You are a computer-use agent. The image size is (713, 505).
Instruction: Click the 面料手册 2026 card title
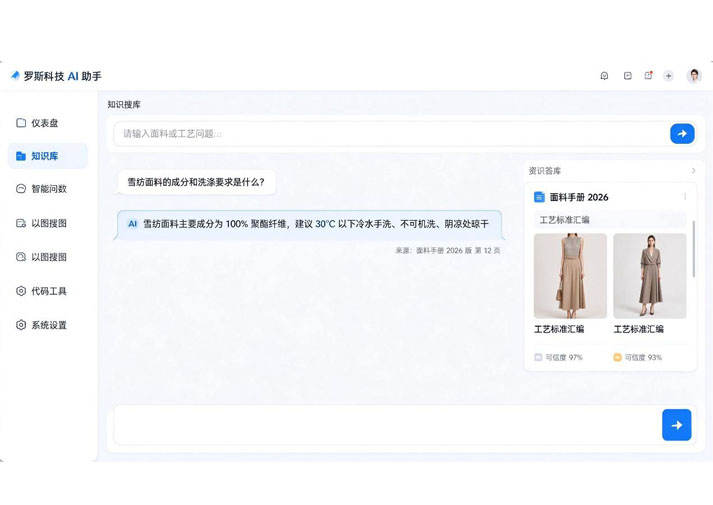[x=579, y=197]
